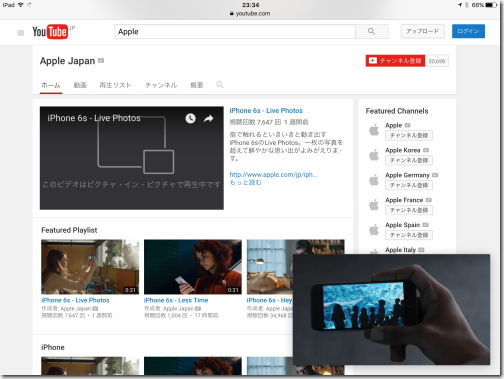Click the Apple Germany logo avatar

374,180
